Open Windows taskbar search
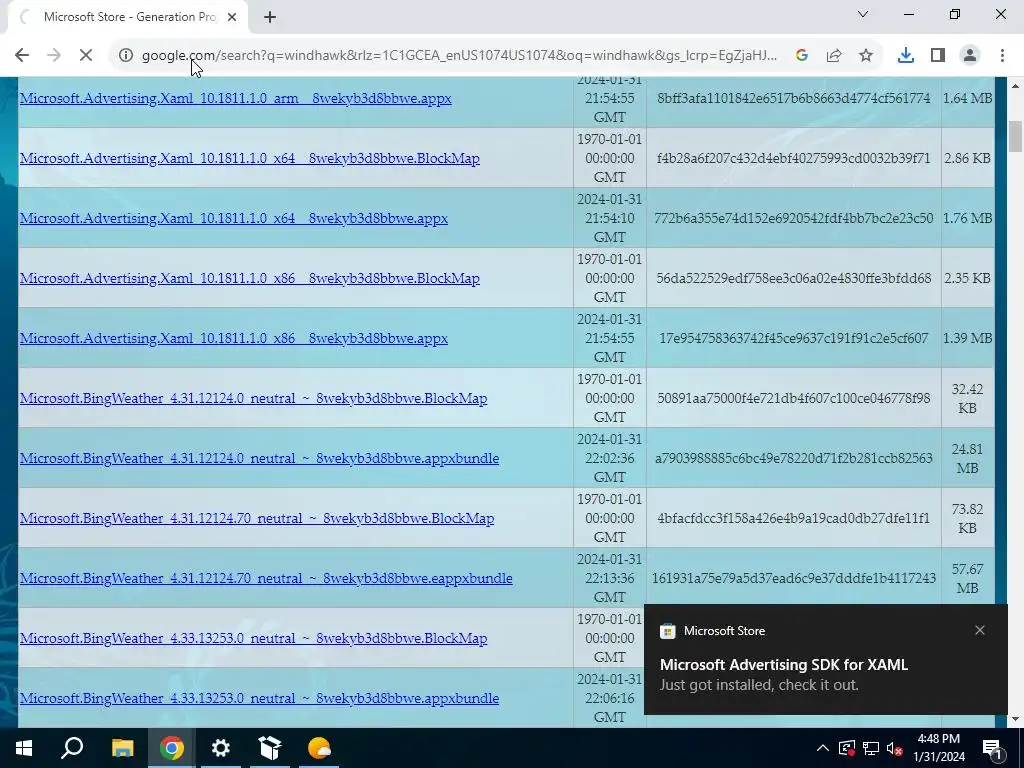Viewport: 1024px width, 768px height. point(72,748)
